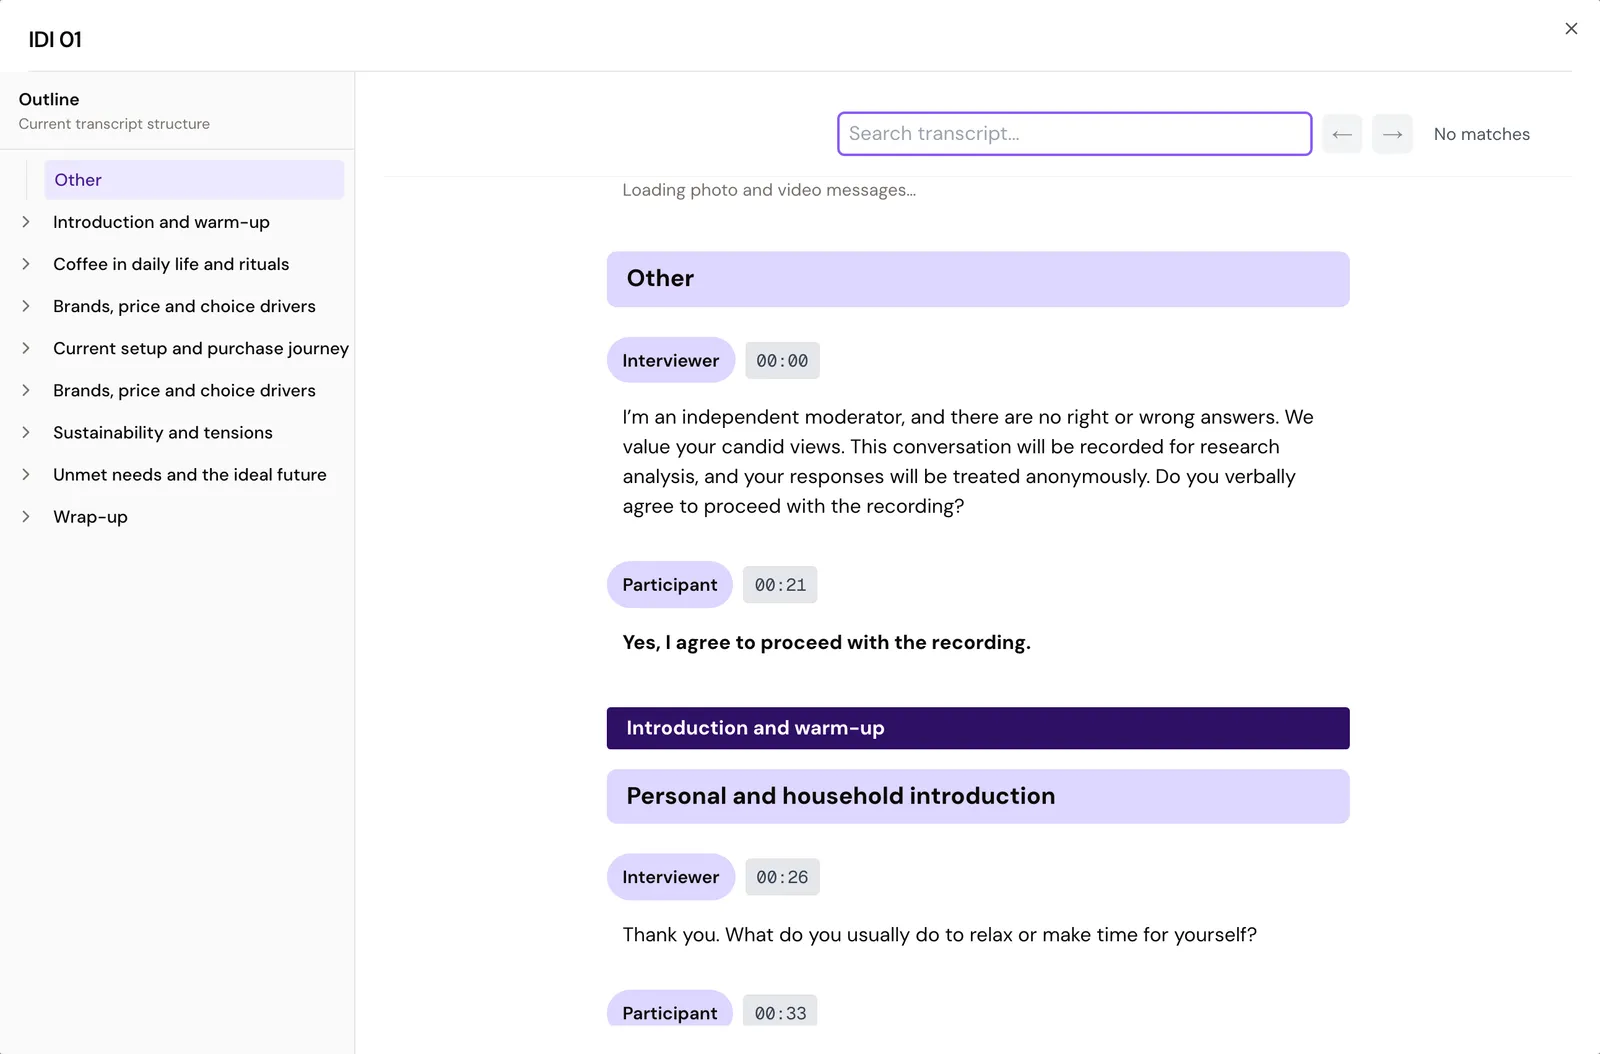Expand Coffee in daily life and rituals chevron
Screen dimensions: 1600x1054
pyautogui.click(x=26, y=264)
